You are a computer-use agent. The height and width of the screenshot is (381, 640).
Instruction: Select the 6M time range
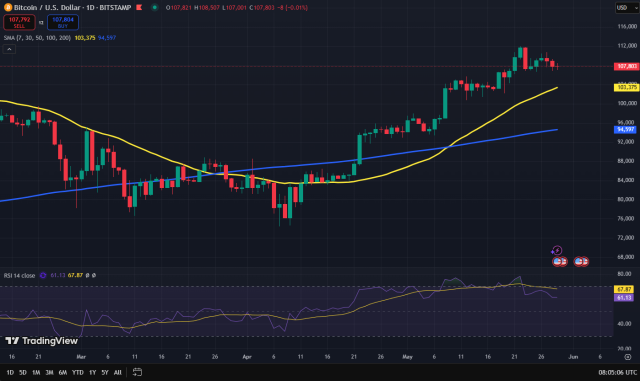pyautogui.click(x=62, y=372)
